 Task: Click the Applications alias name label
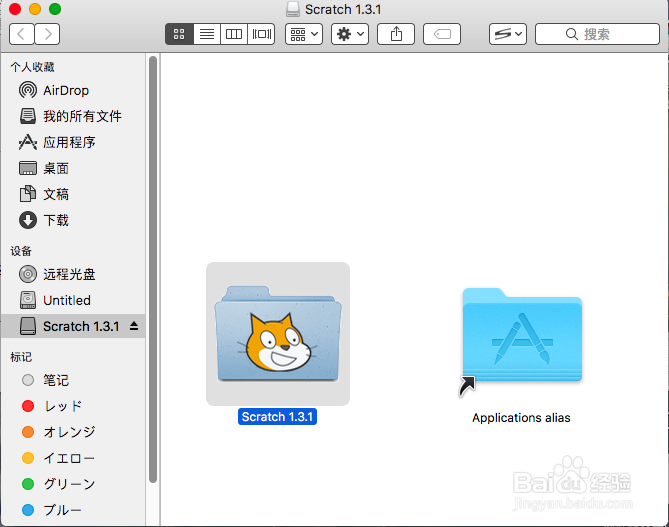tap(521, 418)
